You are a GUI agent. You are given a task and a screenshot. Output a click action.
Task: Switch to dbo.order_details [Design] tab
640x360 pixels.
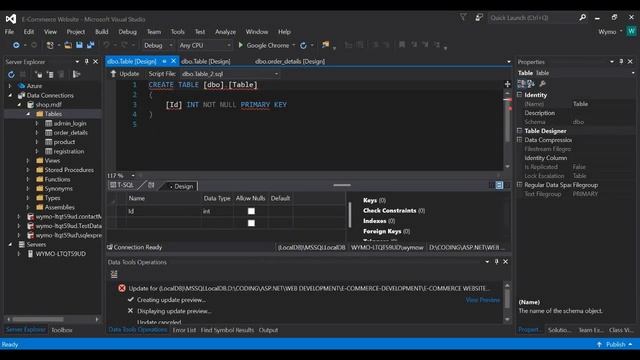pyautogui.click(x=290, y=61)
